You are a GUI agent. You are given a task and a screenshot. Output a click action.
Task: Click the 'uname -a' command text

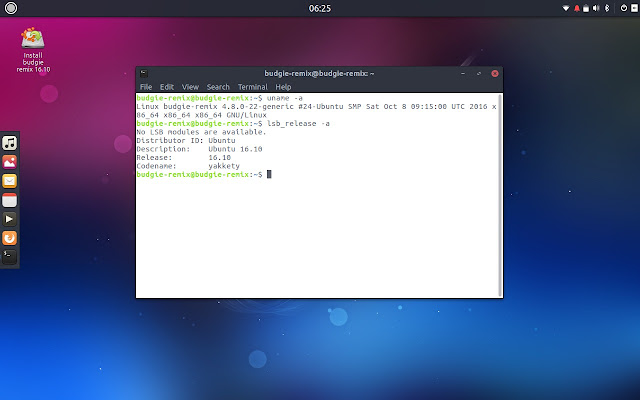(284, 98)
